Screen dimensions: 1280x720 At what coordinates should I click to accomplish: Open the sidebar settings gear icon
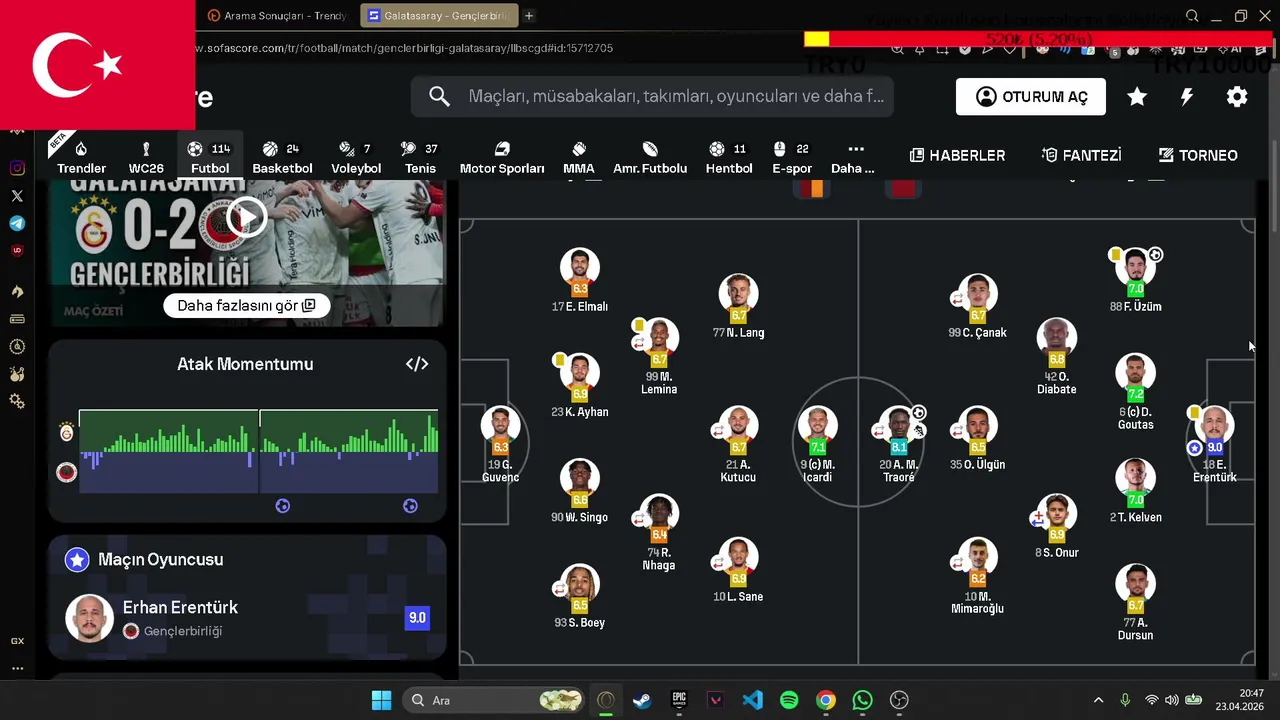(x=17, y=401)
